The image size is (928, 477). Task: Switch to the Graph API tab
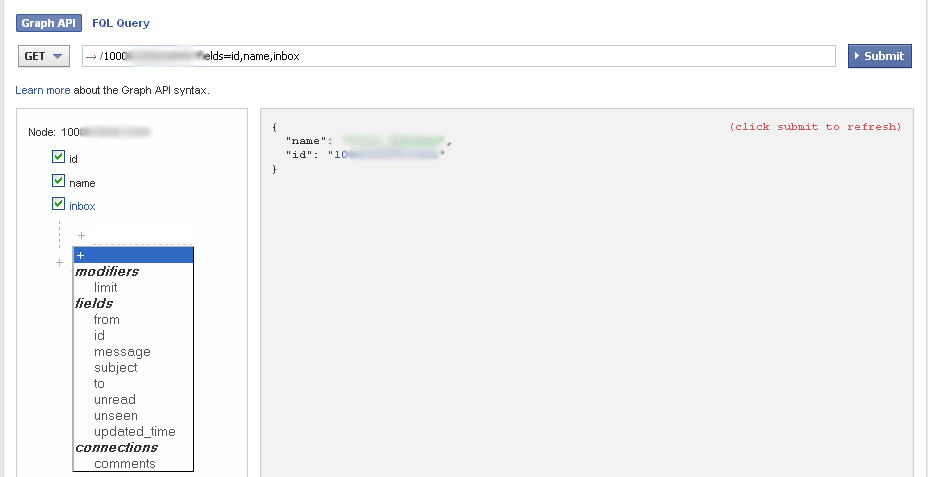[49, 23]
